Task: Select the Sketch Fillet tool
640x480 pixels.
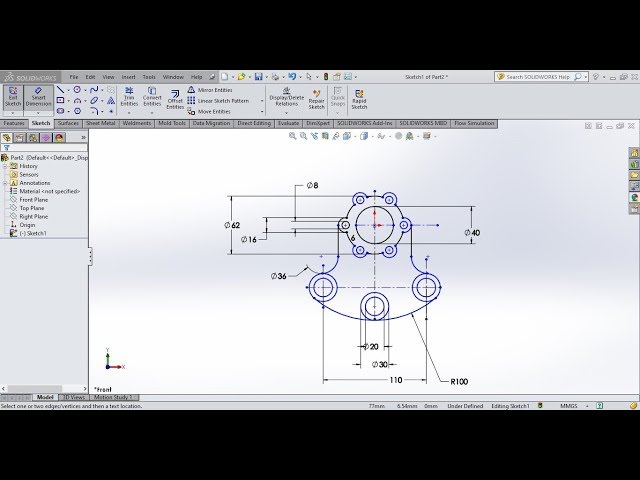Action: (x=94, y=111)
